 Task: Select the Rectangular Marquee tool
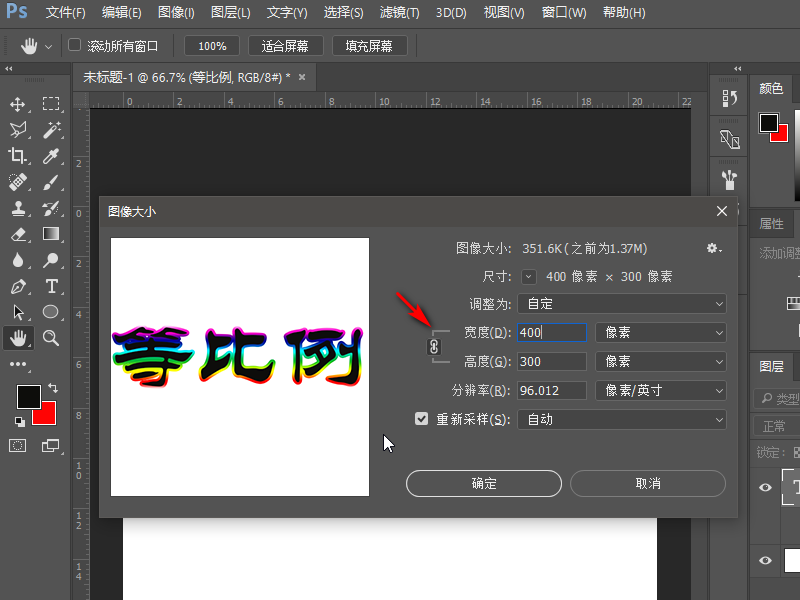[x=51, y=104]
